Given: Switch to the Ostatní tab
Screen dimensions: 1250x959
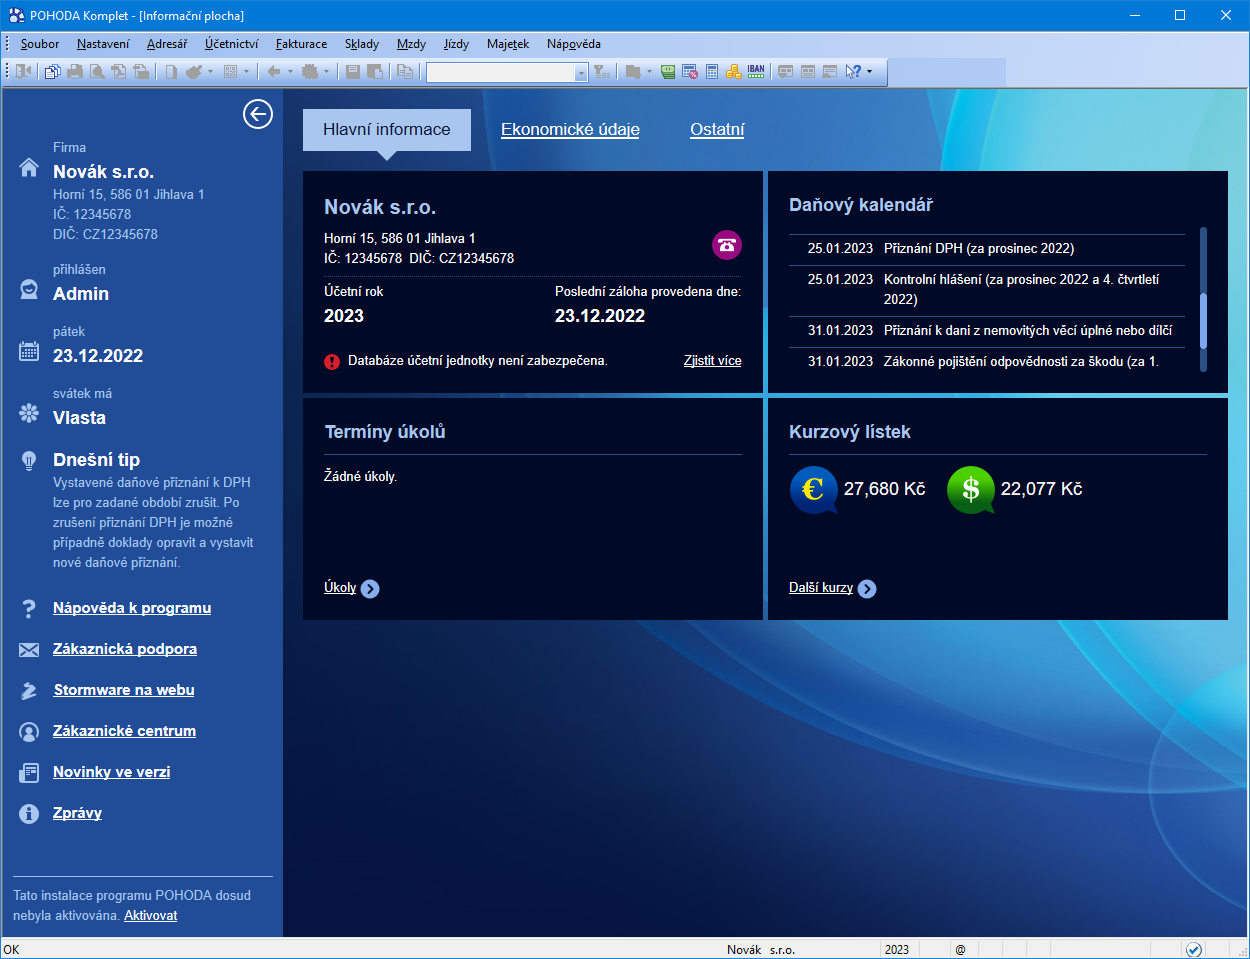Looking at the screenshot, I should point(717,130).
